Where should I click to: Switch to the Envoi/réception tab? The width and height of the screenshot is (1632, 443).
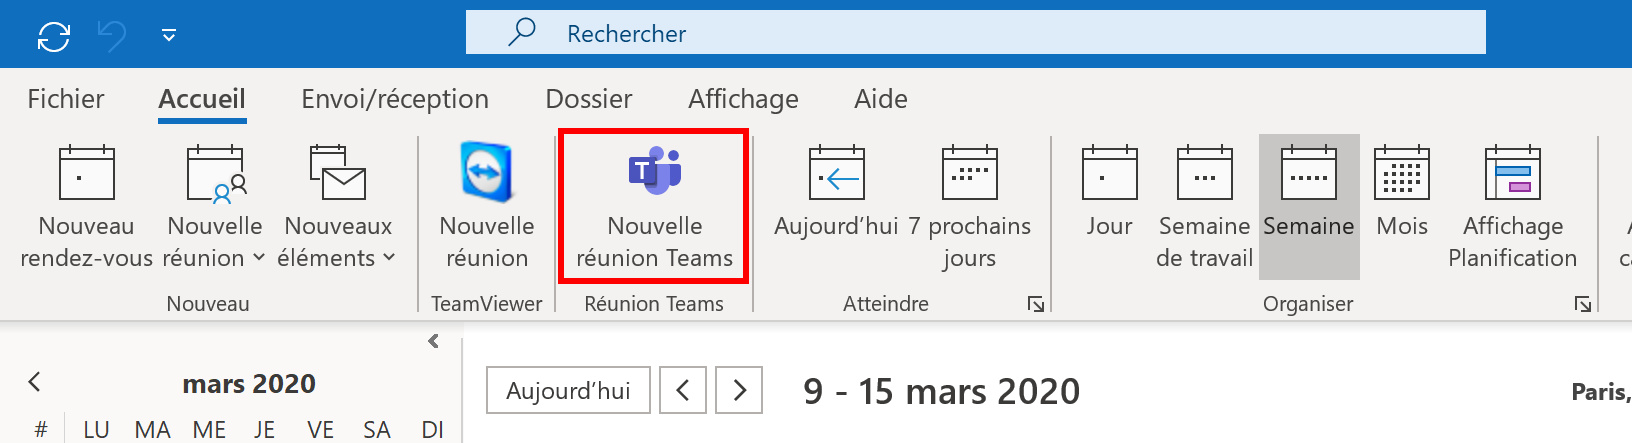pyautogui.click(x=395, y=99)
